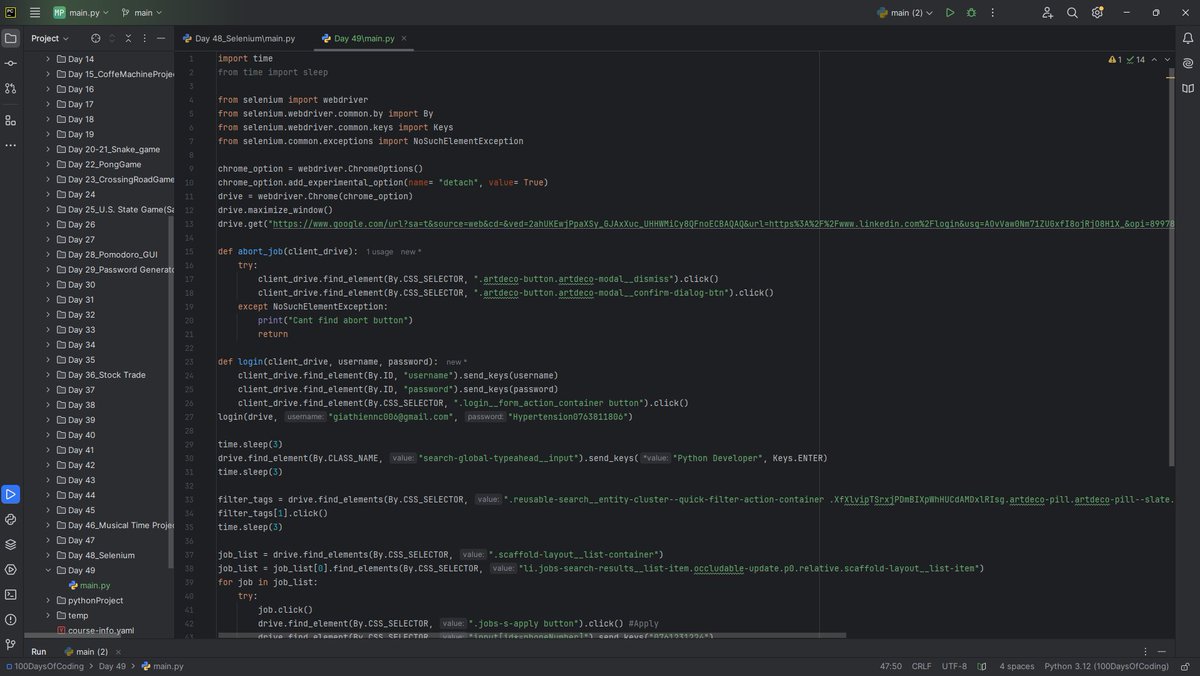The height and width of the screenshot is (676, 1200).
Task: Open the Structure tool window
Action: tap(11, 120)
